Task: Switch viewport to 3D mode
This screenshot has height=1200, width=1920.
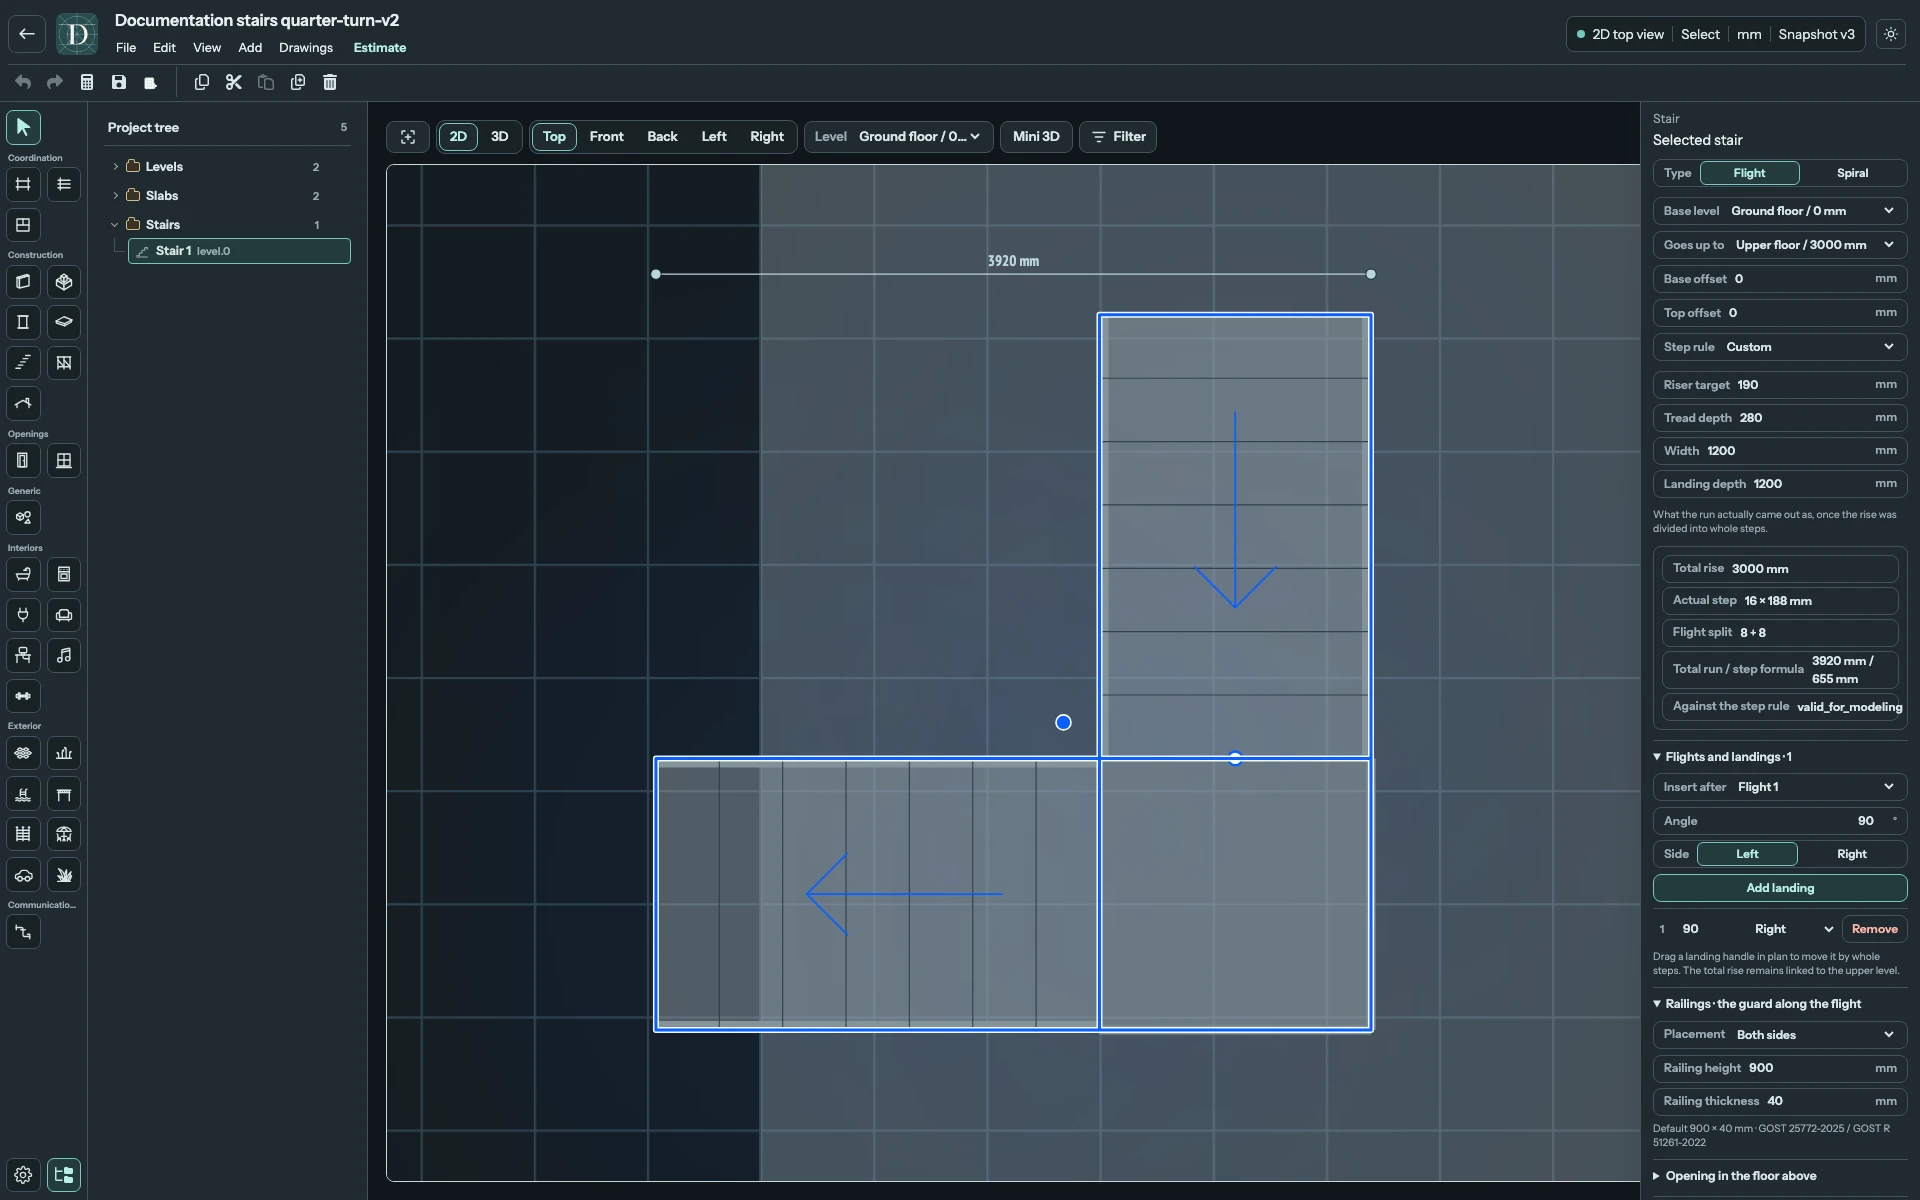Action: (499, 137)
